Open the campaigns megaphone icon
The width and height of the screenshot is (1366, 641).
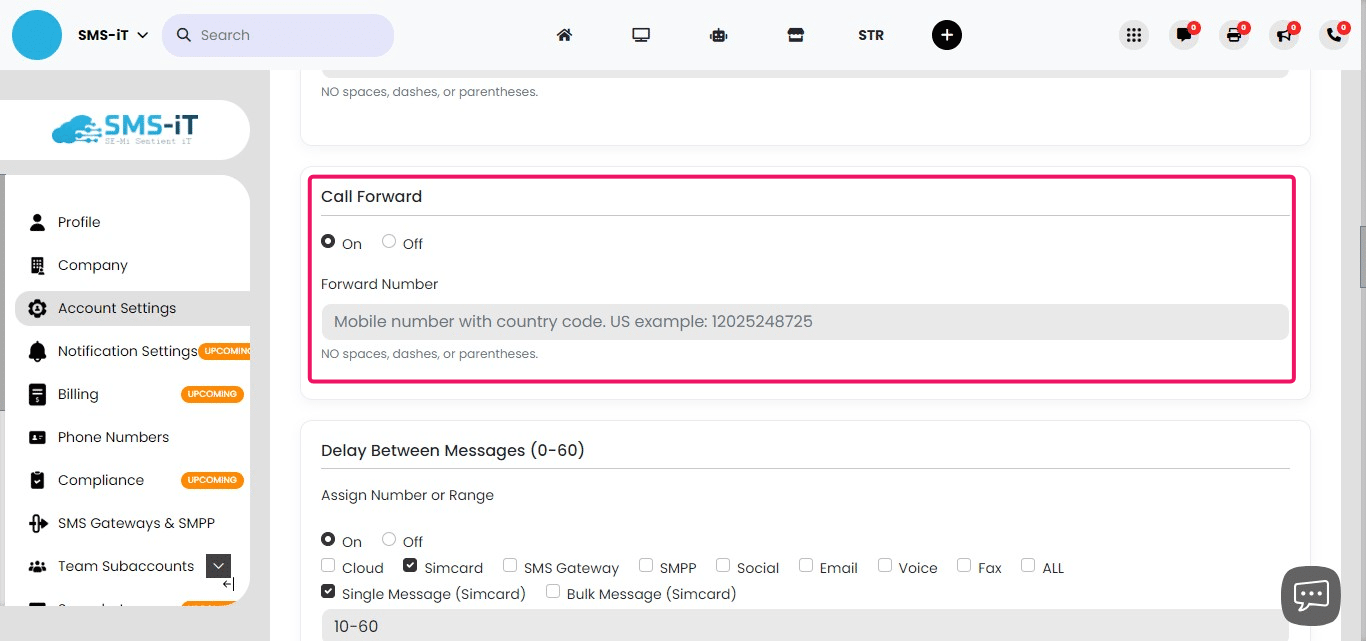point(1284,34)
